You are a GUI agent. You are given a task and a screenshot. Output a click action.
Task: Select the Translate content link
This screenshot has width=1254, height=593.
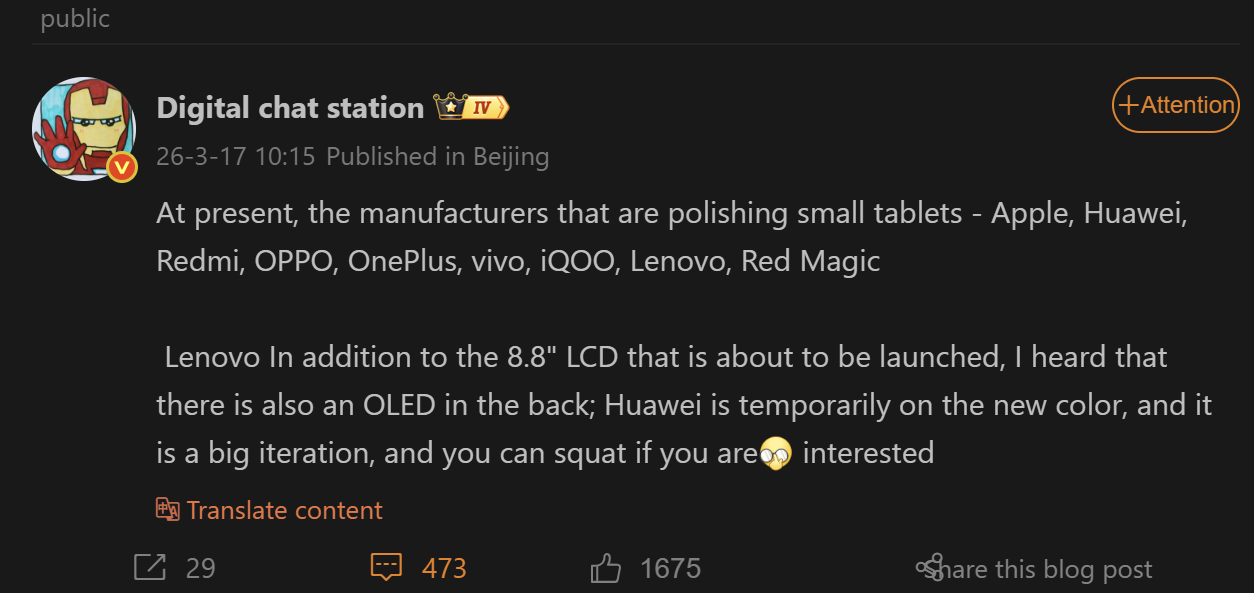pos(284,510)
